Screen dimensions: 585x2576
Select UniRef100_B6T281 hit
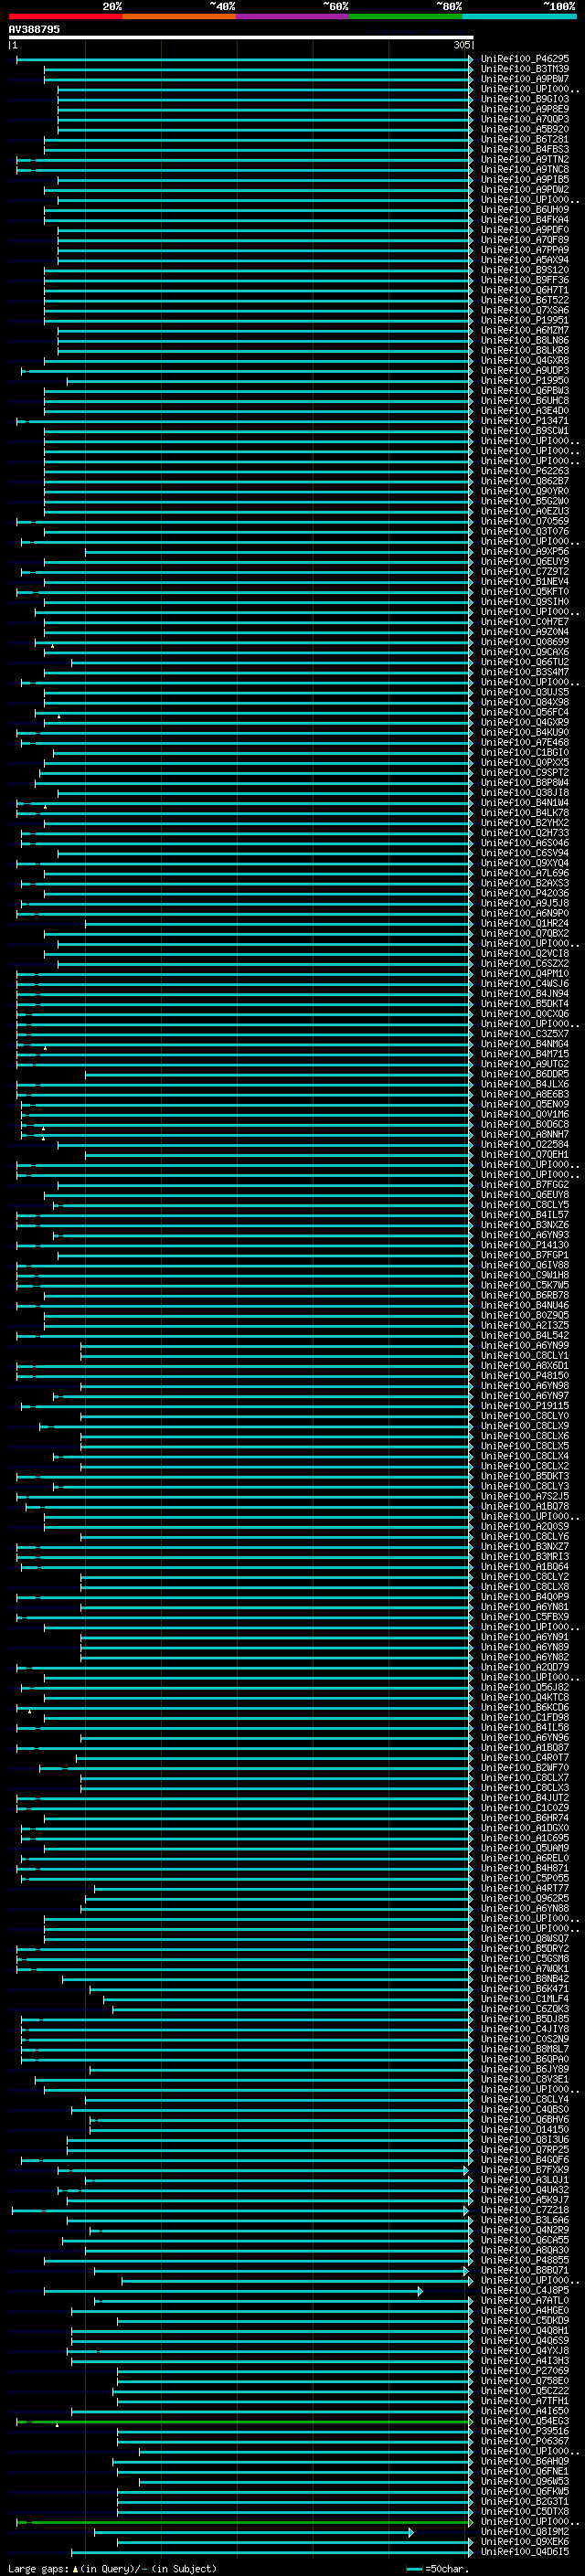click(x=525, y=140)
